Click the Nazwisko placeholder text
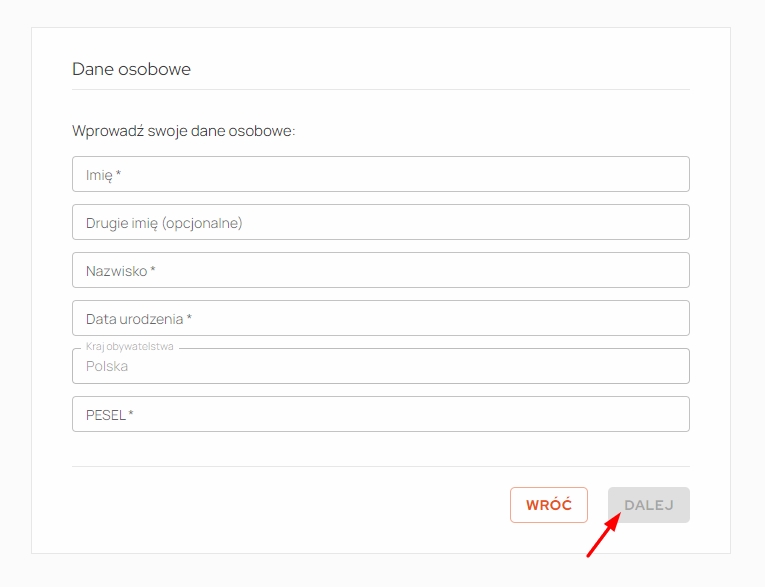765x587 pixels. click(117, 271)
